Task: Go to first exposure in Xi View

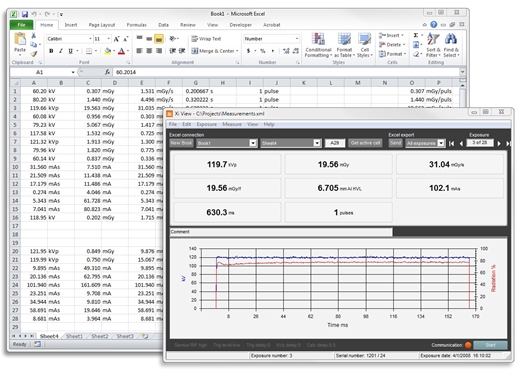Action: (452, 143)
